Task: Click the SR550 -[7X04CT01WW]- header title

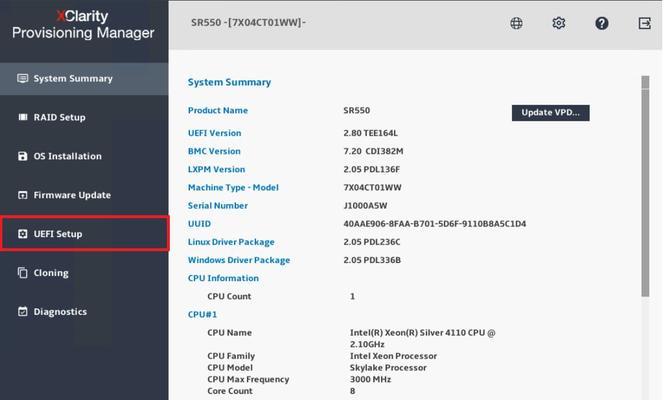Action: coord(248,22)
